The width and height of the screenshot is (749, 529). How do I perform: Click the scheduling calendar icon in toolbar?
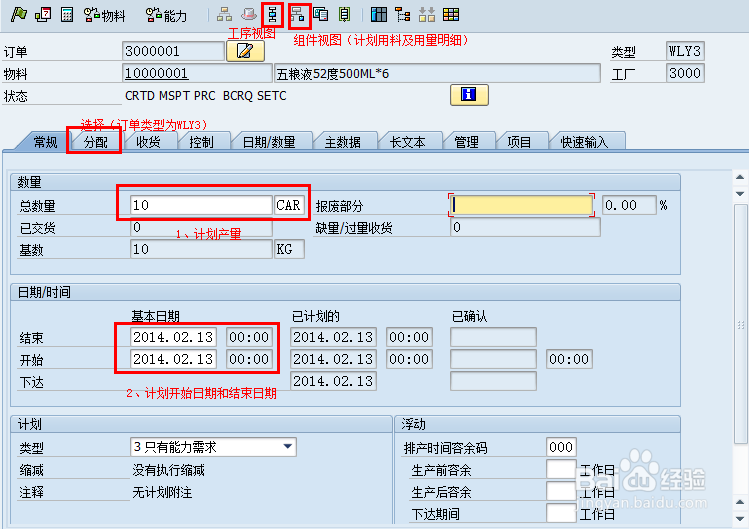pyautogui.click(x=43, y=14)
